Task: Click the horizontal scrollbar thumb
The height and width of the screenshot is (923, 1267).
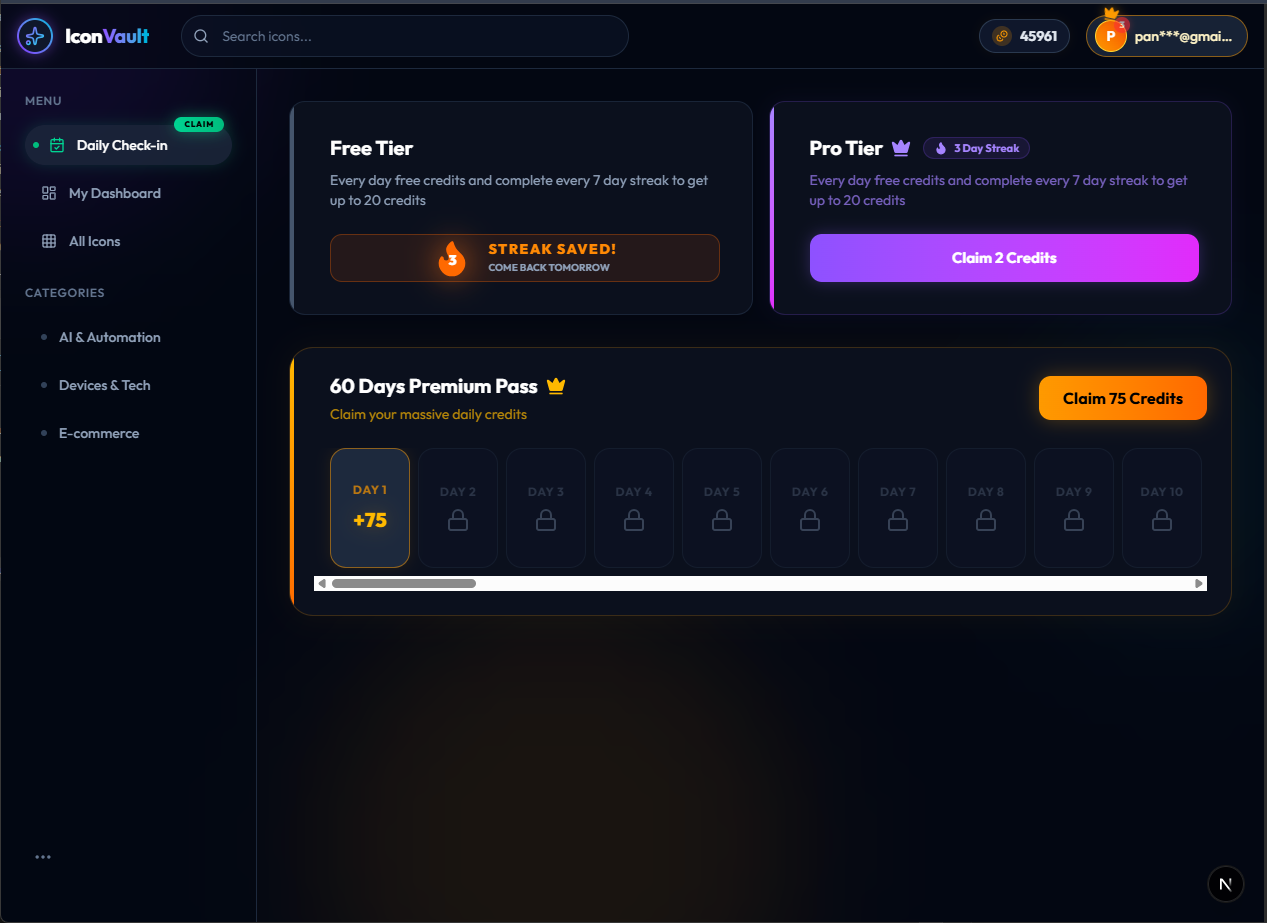Action: point(404,583)
